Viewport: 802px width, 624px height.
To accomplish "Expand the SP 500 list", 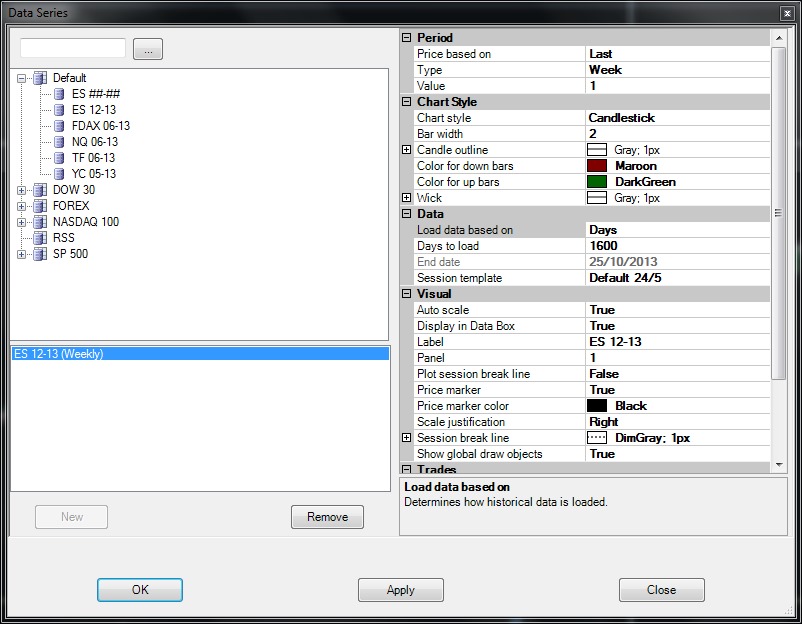I will 21,254.
